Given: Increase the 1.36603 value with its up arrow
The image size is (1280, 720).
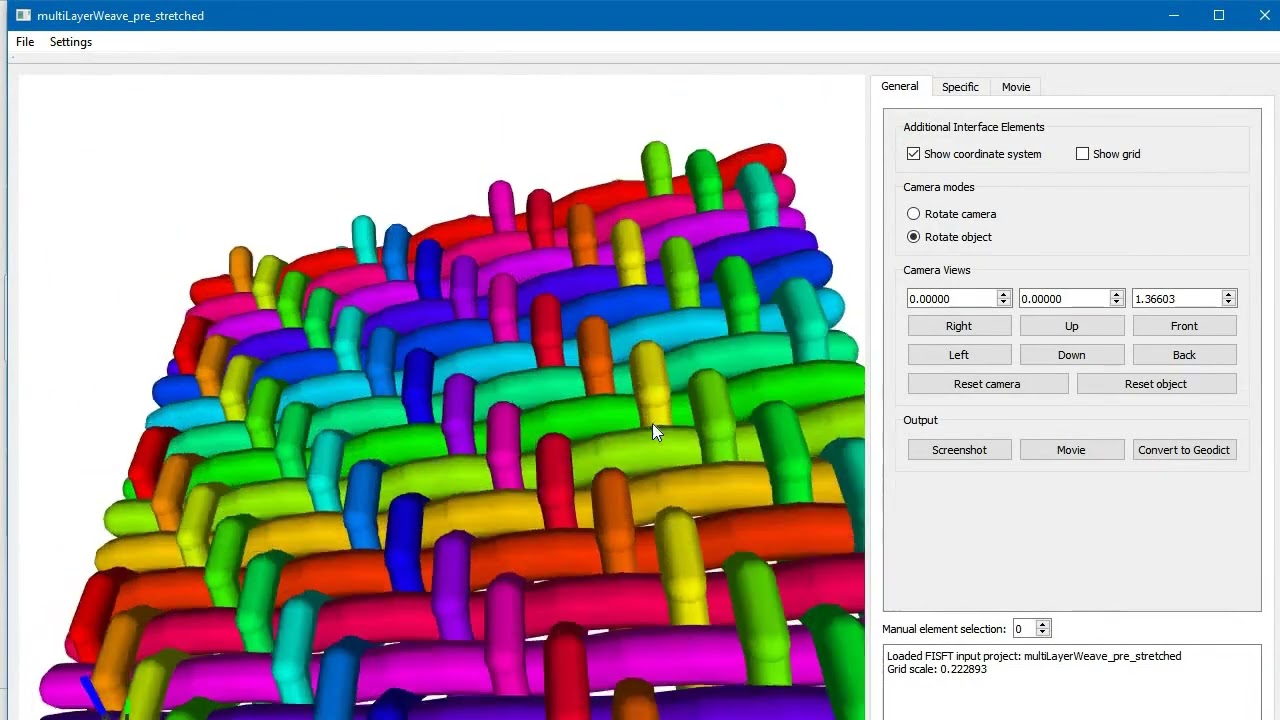Looking at the screenshot, I should coord(1229,294).
